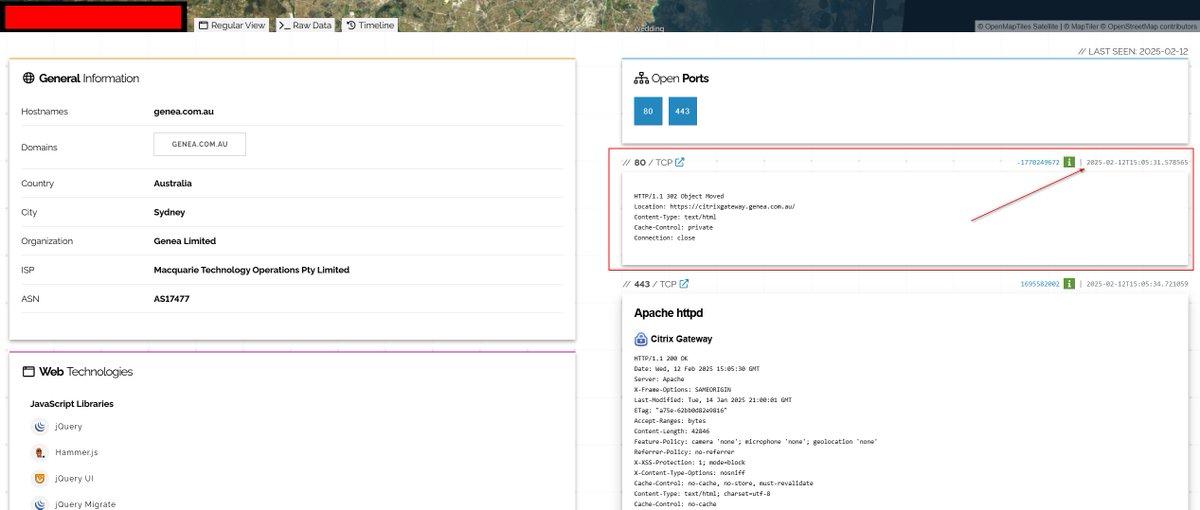Select the hostname genea.com.au
1200x510 pixels.
pos(184,112)
